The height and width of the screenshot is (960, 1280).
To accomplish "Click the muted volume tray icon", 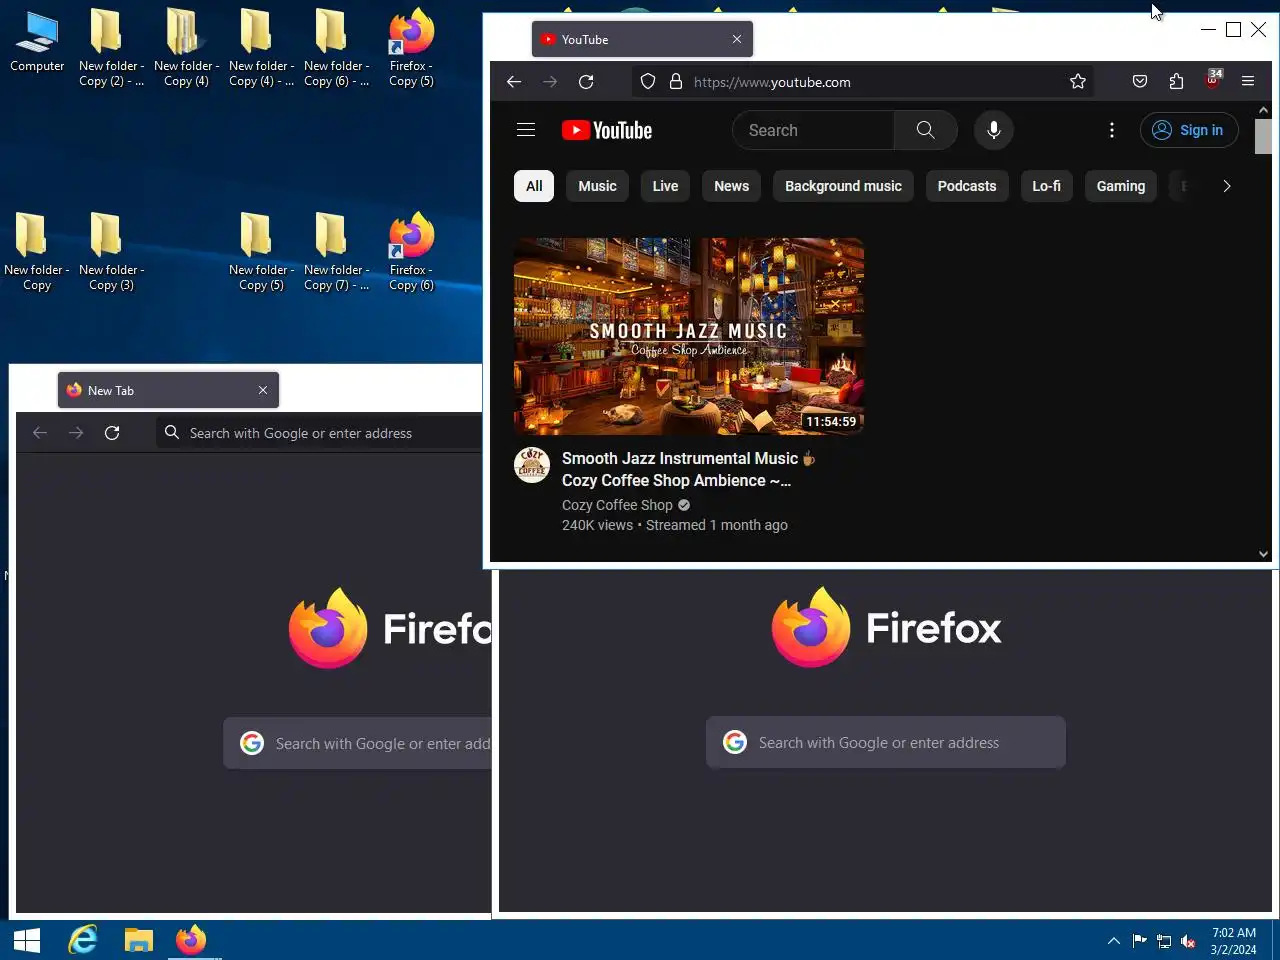I will coord(1188,941).
